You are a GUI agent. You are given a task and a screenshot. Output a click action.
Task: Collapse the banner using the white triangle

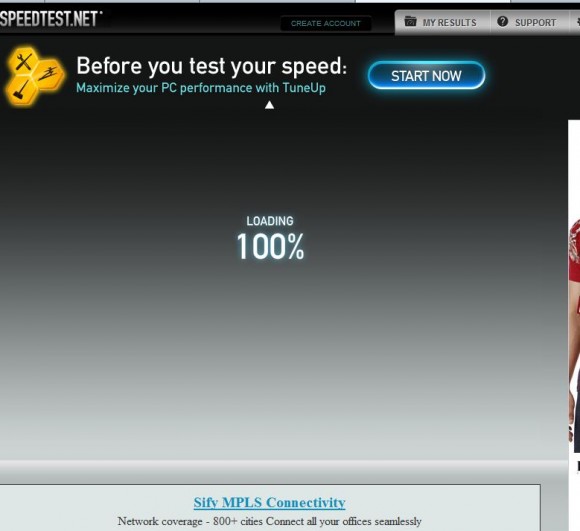[269, 105]
